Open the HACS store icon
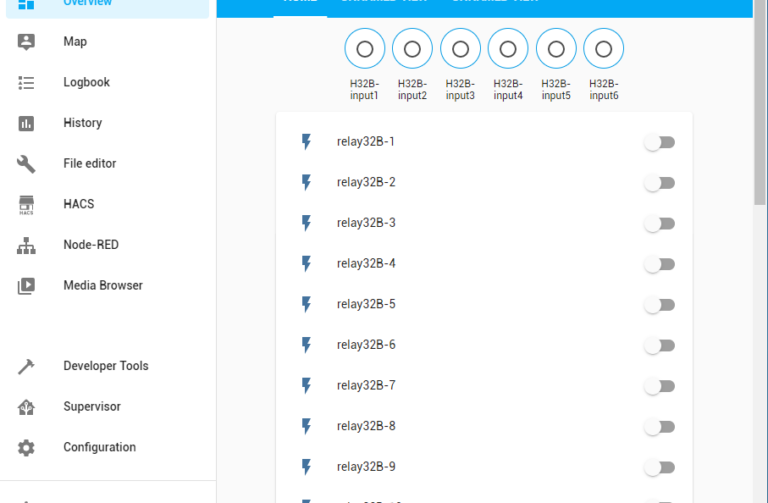Screen dimensions: 768x503 pyautogui.click(x=26, y=204)
